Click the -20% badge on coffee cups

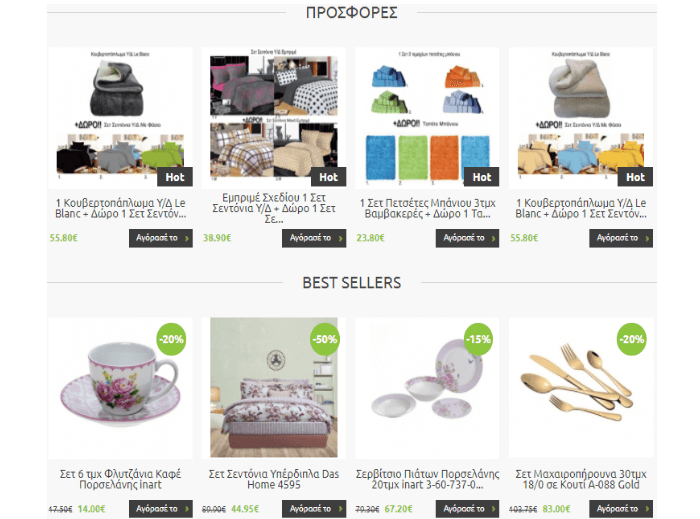171,339
